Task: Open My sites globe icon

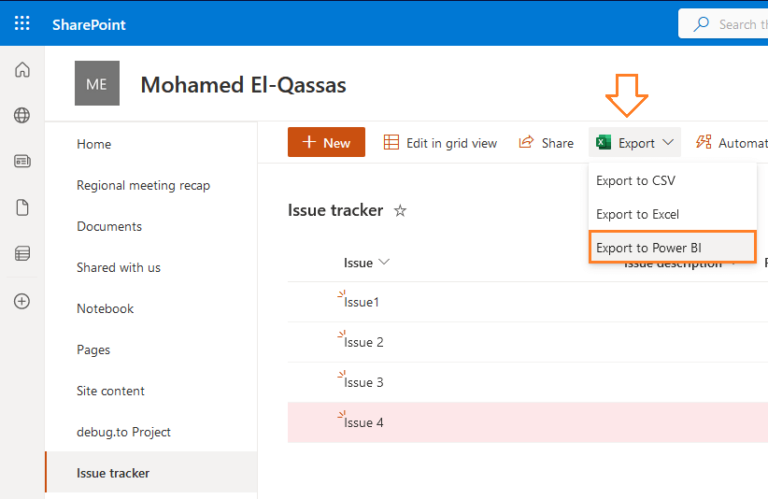Action: [22, 115]
